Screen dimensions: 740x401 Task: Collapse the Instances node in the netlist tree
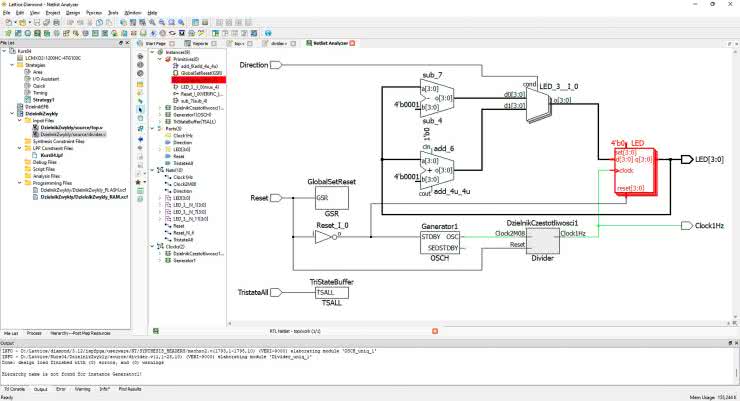pos(153,52)
